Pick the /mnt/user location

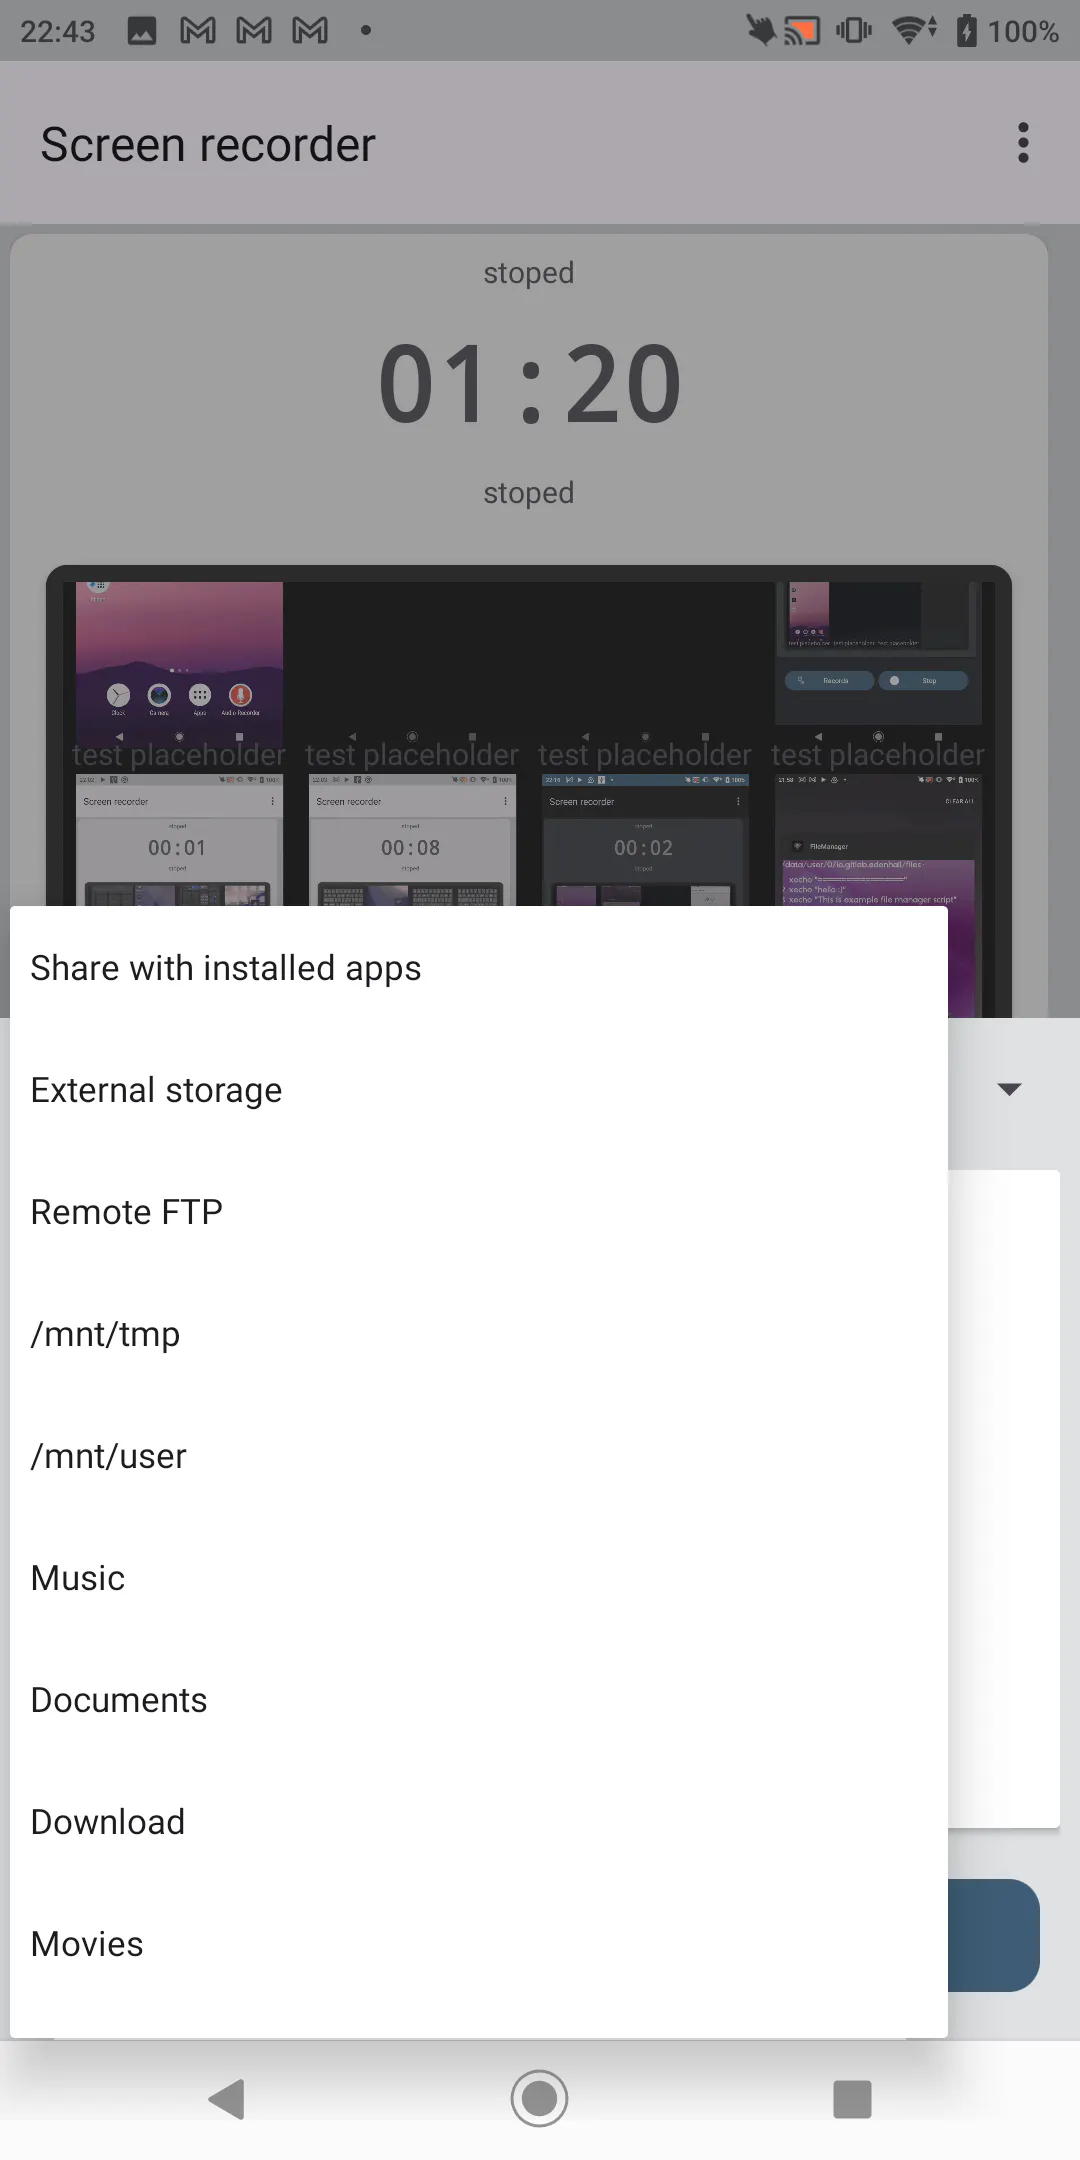point(479,1456)
